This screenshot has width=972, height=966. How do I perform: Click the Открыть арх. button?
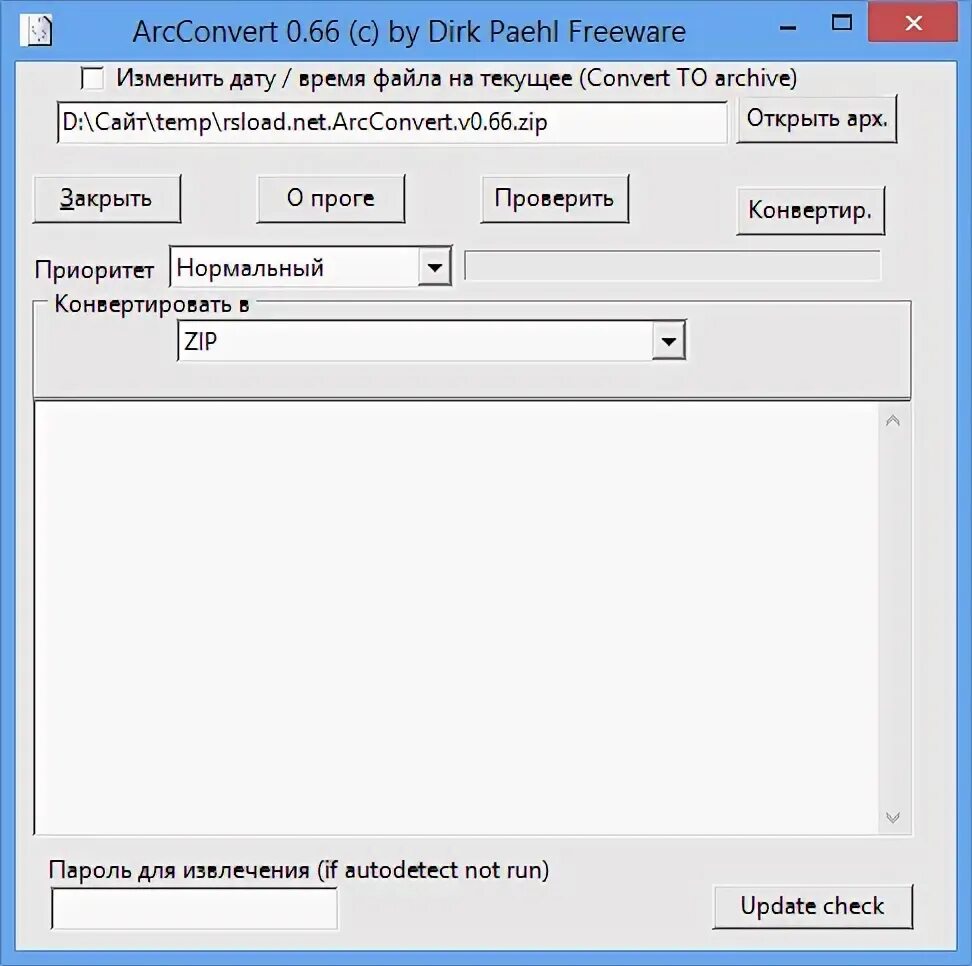coord(816,119)
